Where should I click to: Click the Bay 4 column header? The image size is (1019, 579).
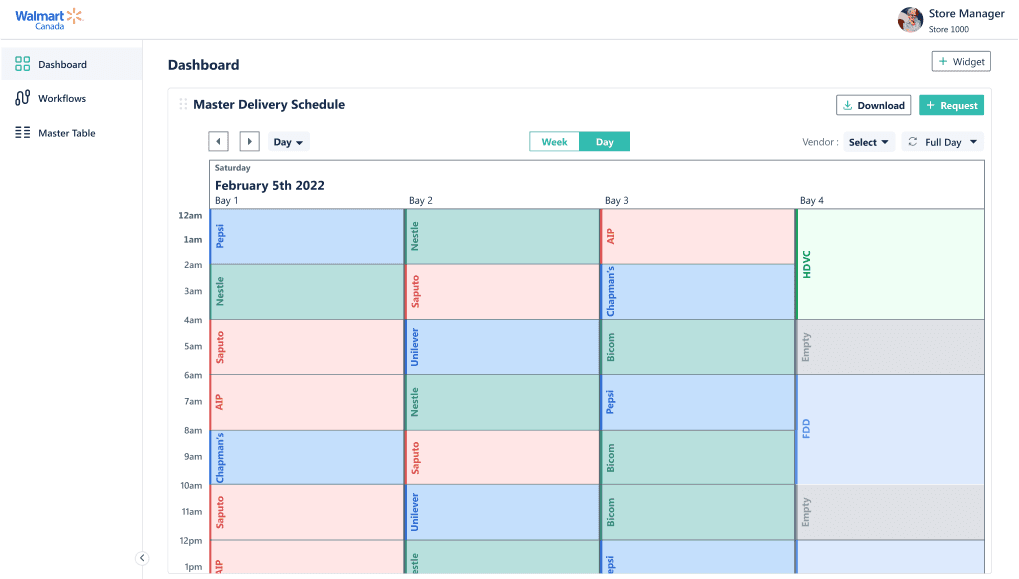tap(812, 200)
